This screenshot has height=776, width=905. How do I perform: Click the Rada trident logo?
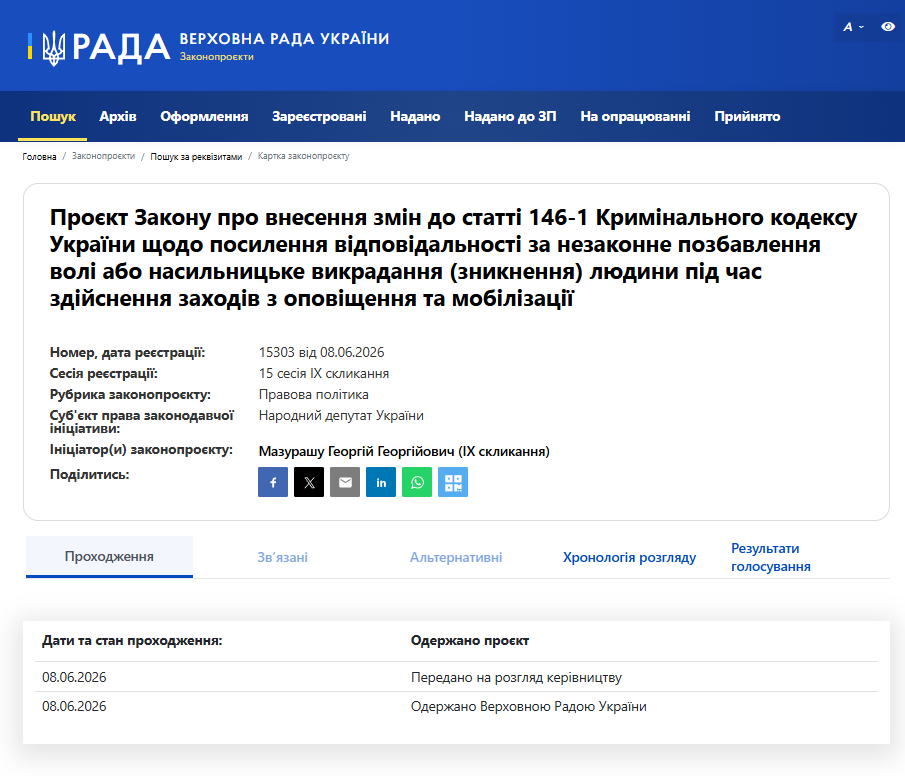(54, 47)
